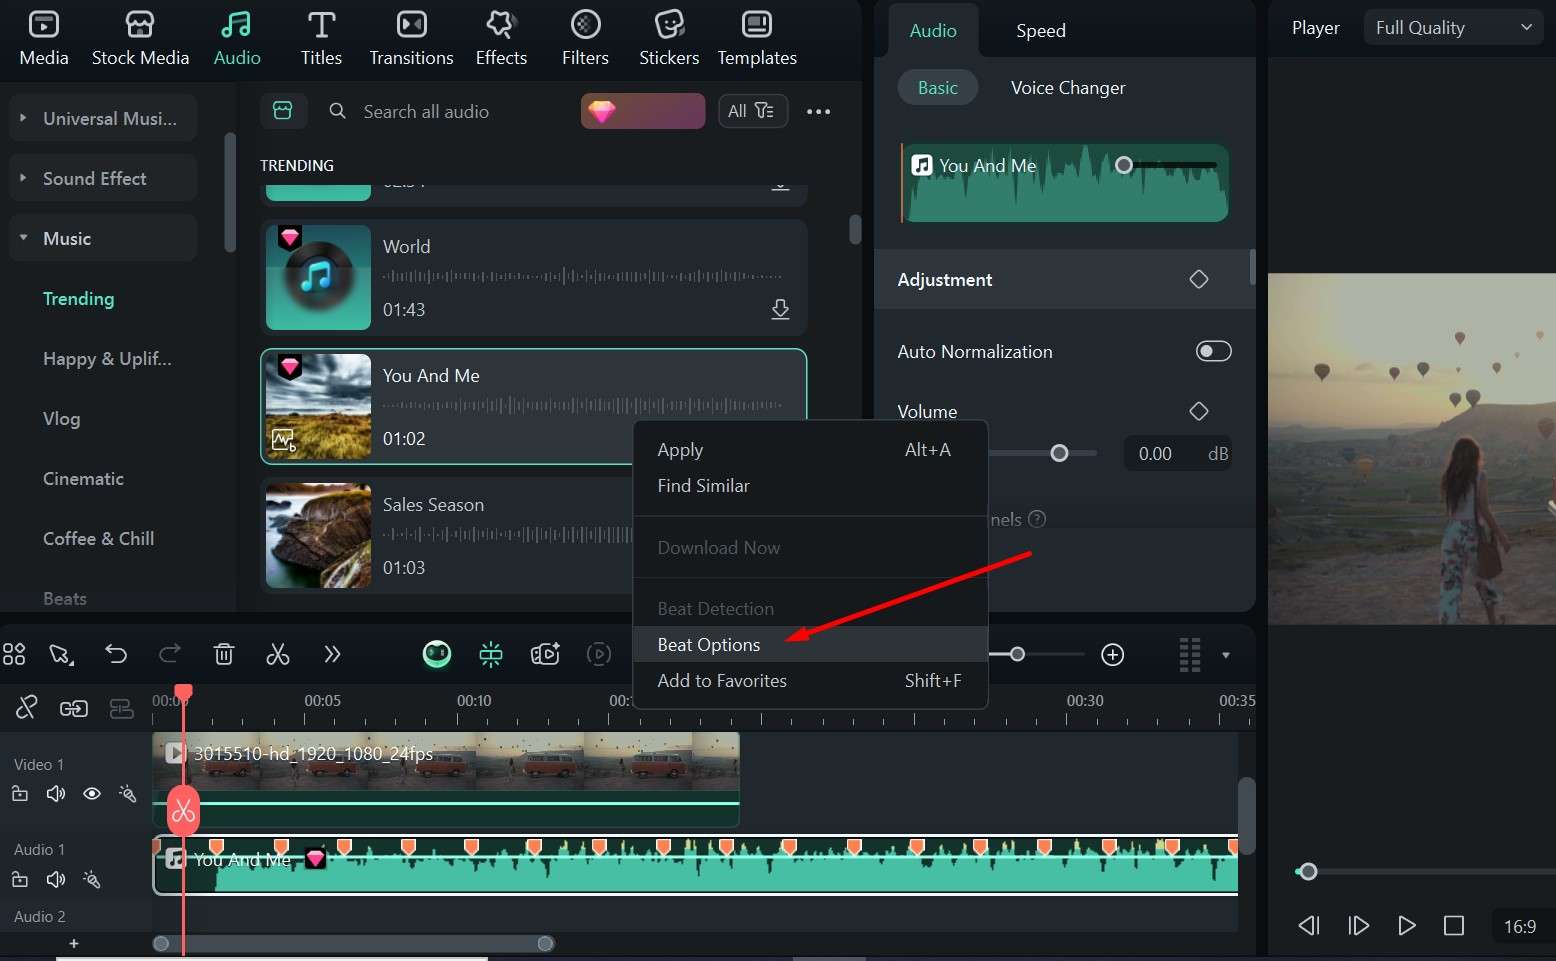This screenshot has width=1556, height=961.
Task: Toggle the Auto Normalization switch
Action: (x=1213, y=351)
